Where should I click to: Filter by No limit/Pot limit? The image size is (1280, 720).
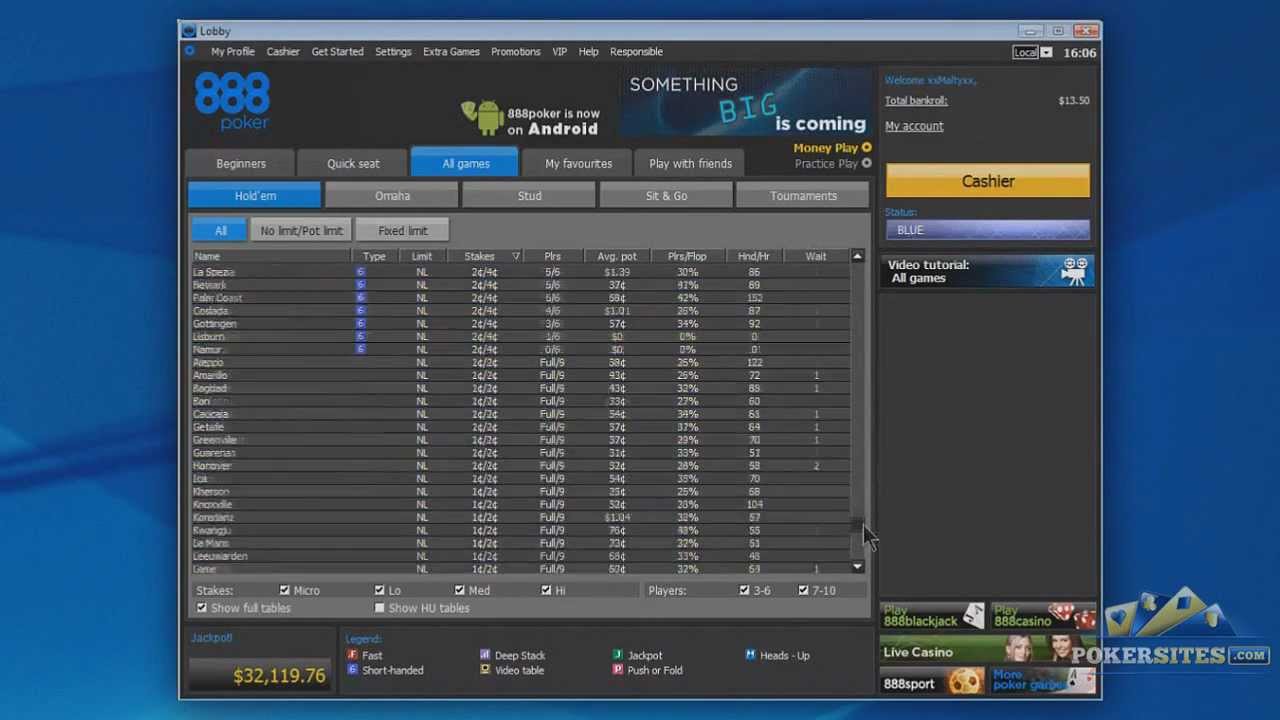301,231
